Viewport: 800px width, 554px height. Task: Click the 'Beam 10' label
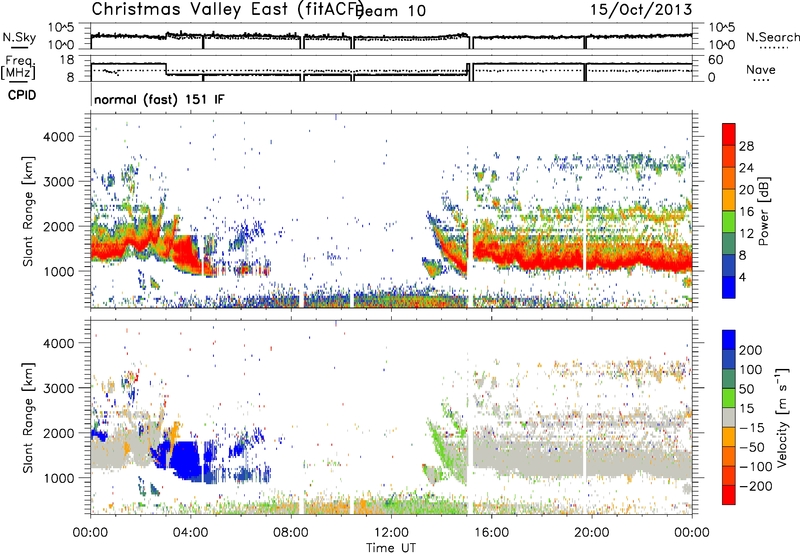390,11
